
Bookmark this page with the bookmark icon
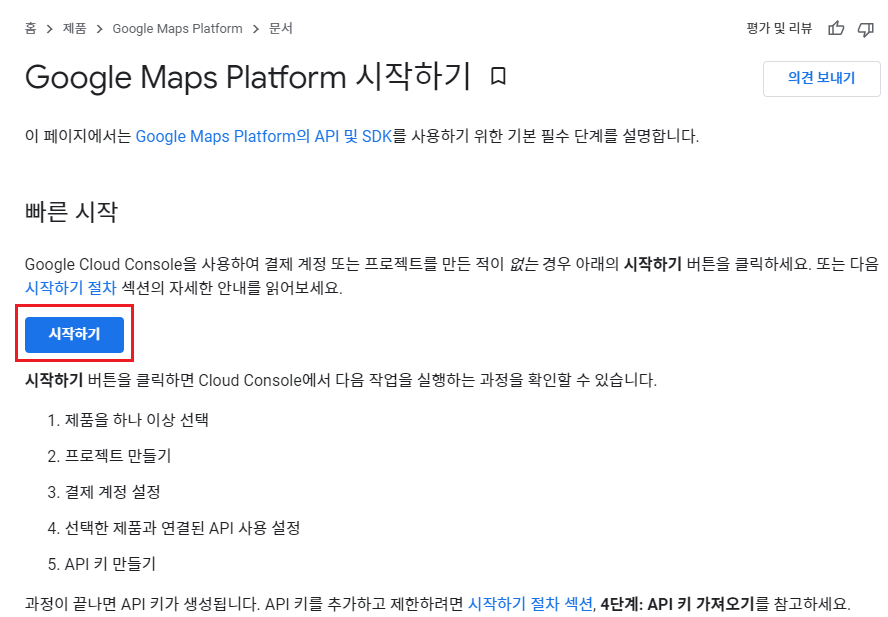[498, 76]
